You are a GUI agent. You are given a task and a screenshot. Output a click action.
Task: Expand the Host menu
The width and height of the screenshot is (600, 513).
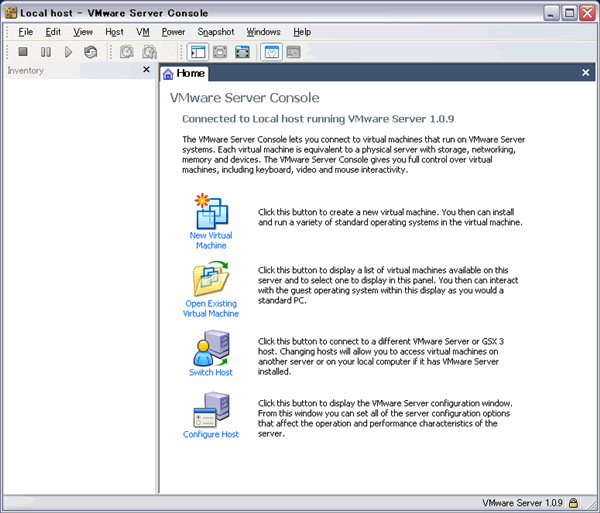(x=114, y=32)
